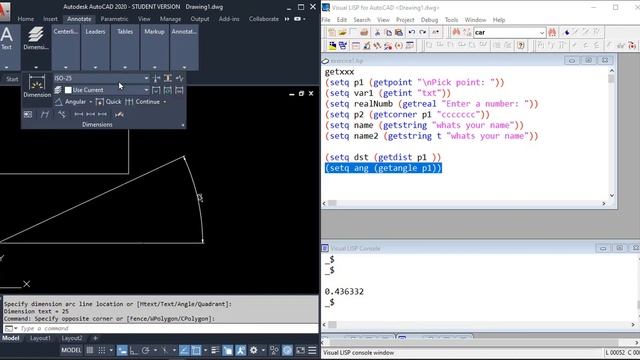
Task: Open the Dimension panel icon in ribbon
Action: (x=36, y=39)
